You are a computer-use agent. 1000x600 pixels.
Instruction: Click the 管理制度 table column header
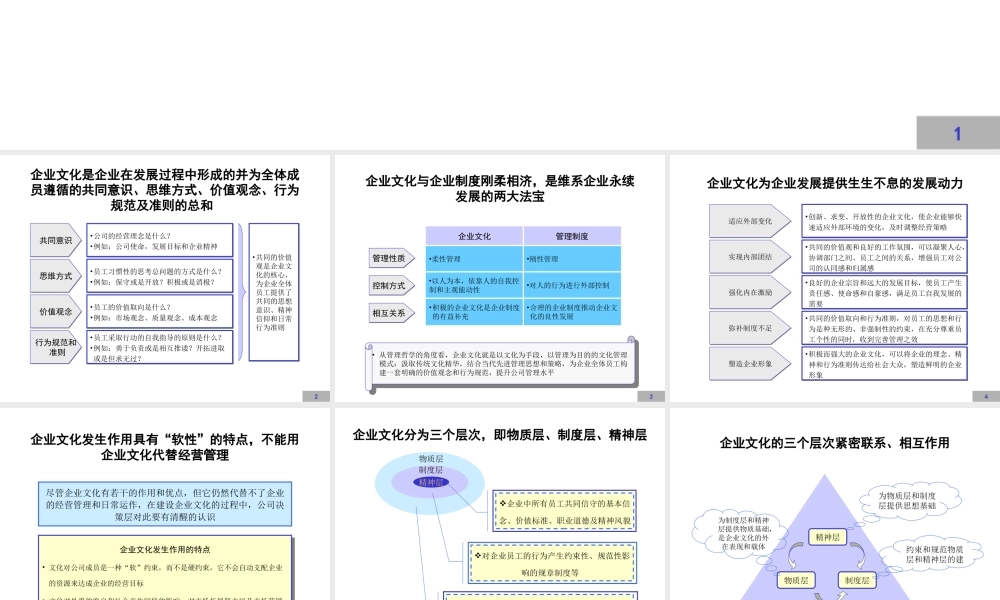click(x=572, y=236)
